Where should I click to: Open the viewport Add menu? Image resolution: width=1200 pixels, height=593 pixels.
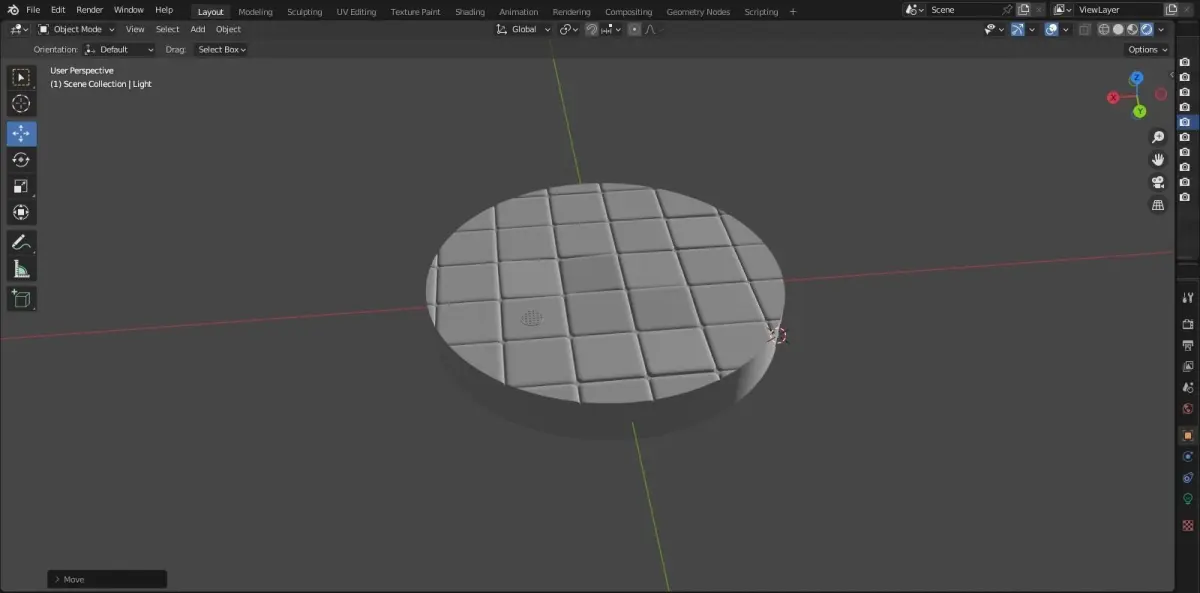pos(198,29)
